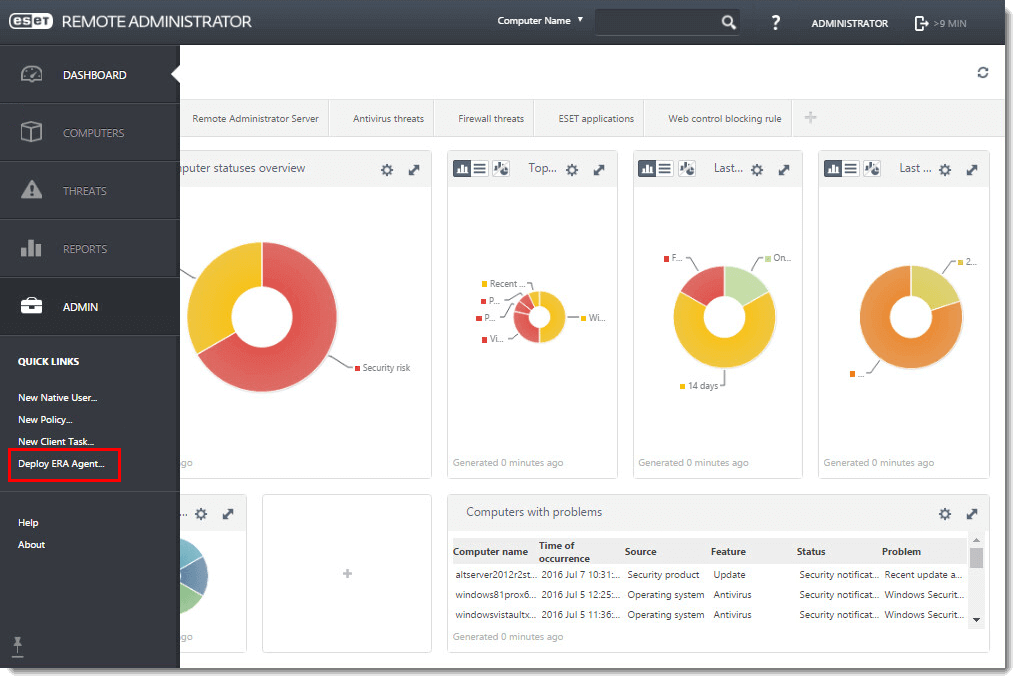Open the Dashboard section in sidebar
The image size is (1020, 683).
click(x=90, y=75)
